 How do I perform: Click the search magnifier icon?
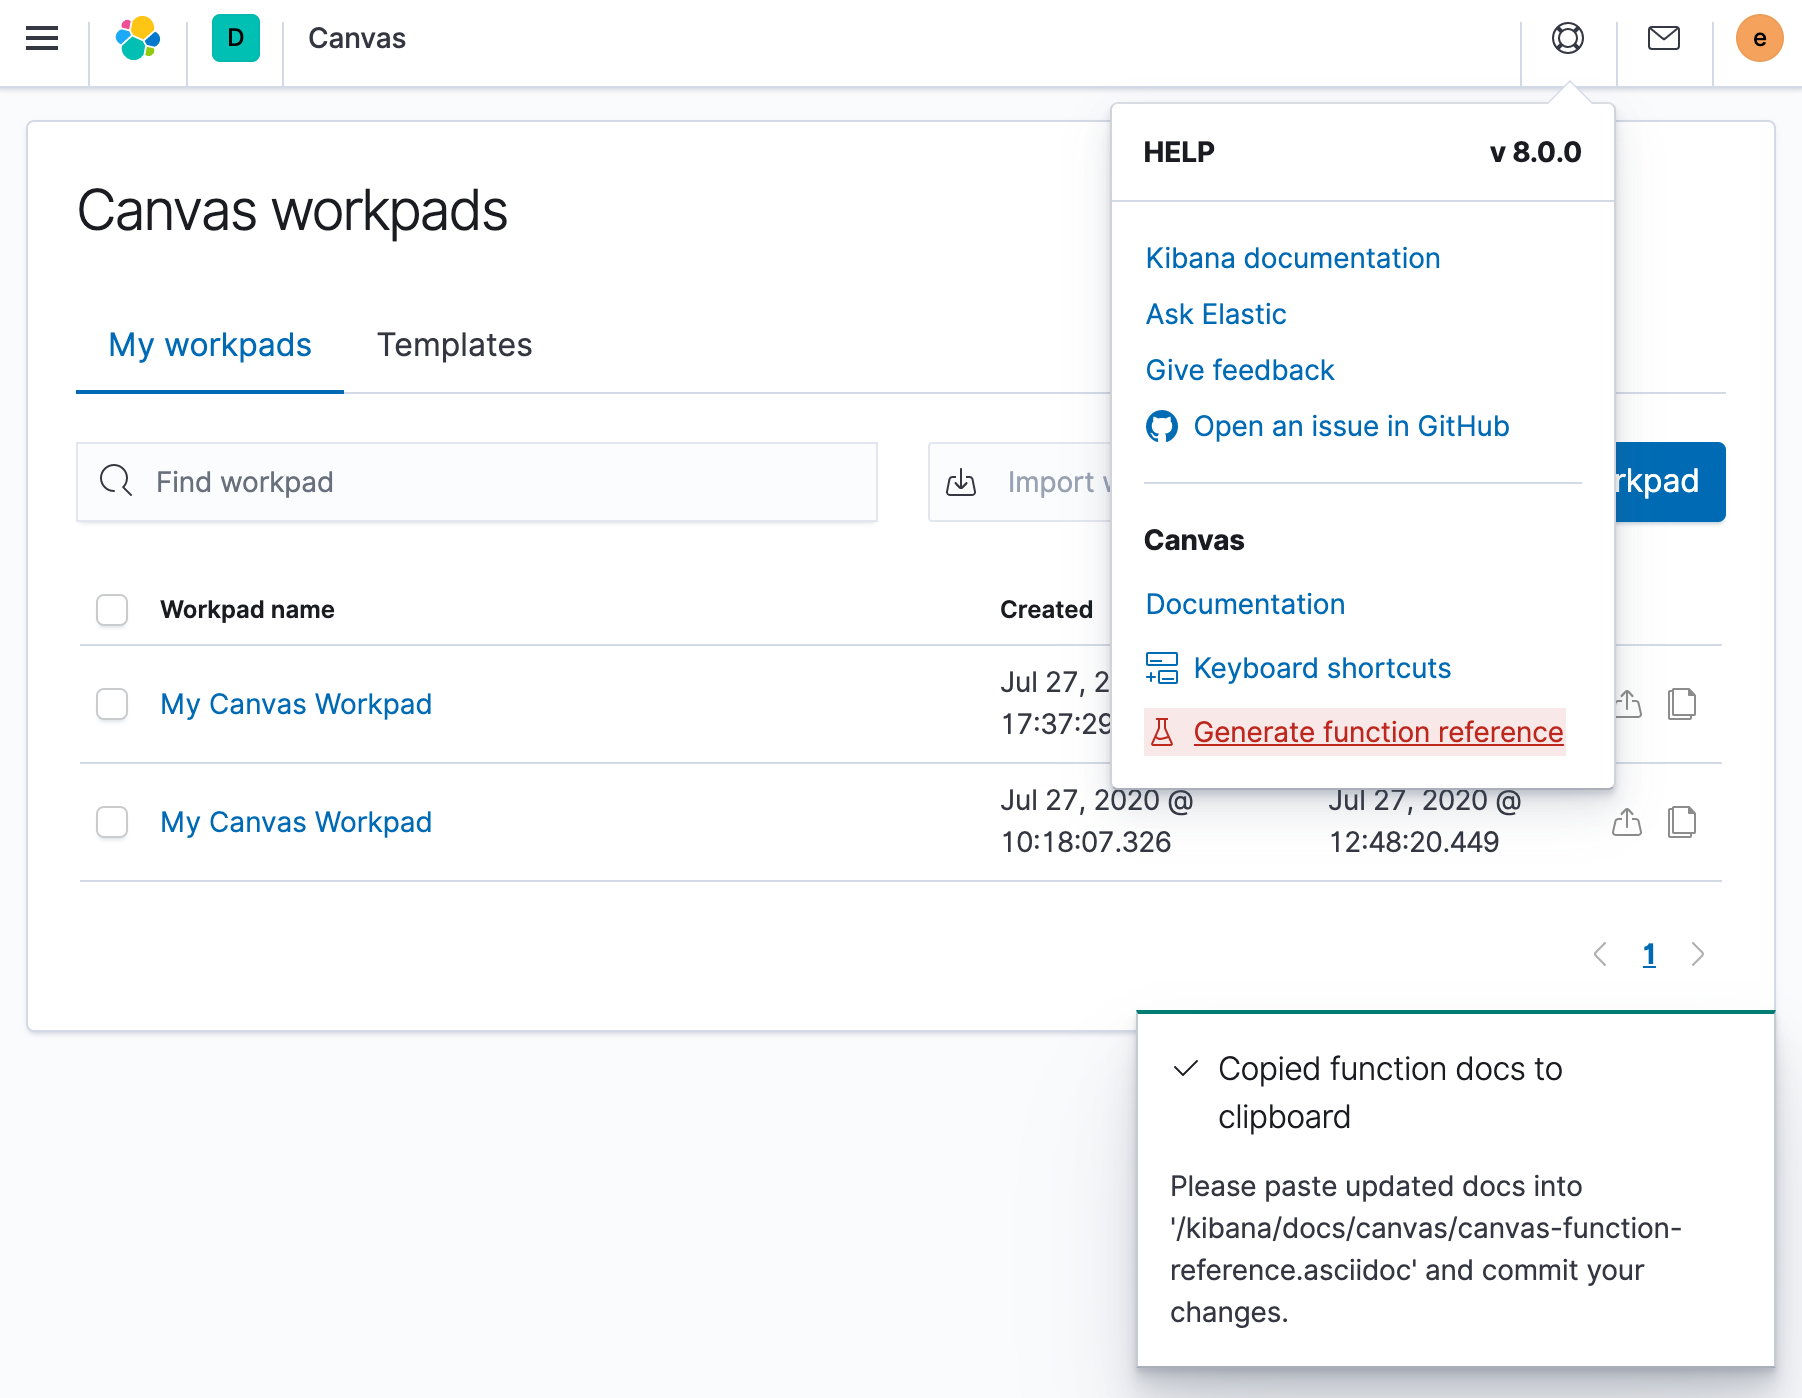coord(116,481)
